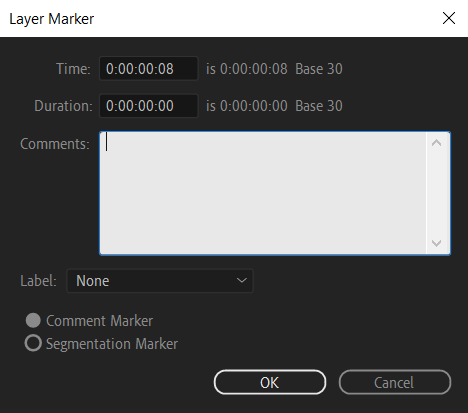Focus the Duration field showing 0:00:00:00
Image resolution: width=468 pixels, height=413 pixels.
click(x=149, y=106)
